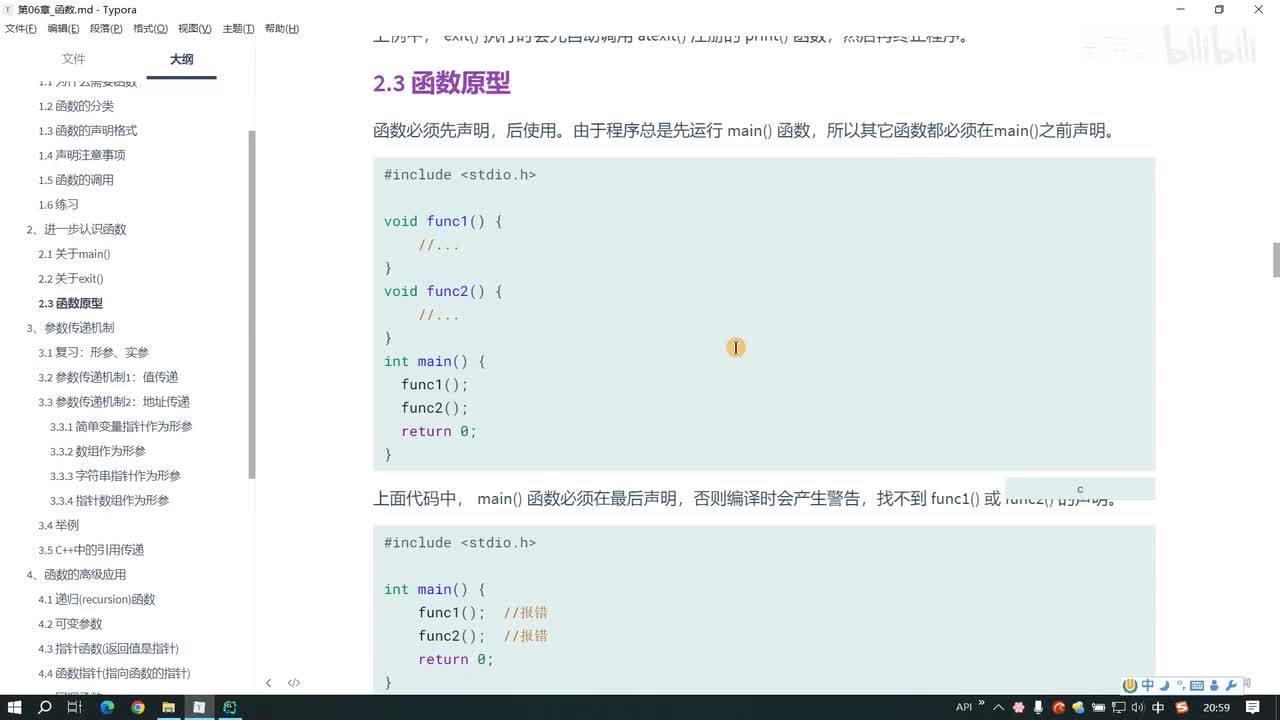Toggle Chinese/English on floating IME toolbar
The image size is (1280, 720).
[x=1148, y=685]
